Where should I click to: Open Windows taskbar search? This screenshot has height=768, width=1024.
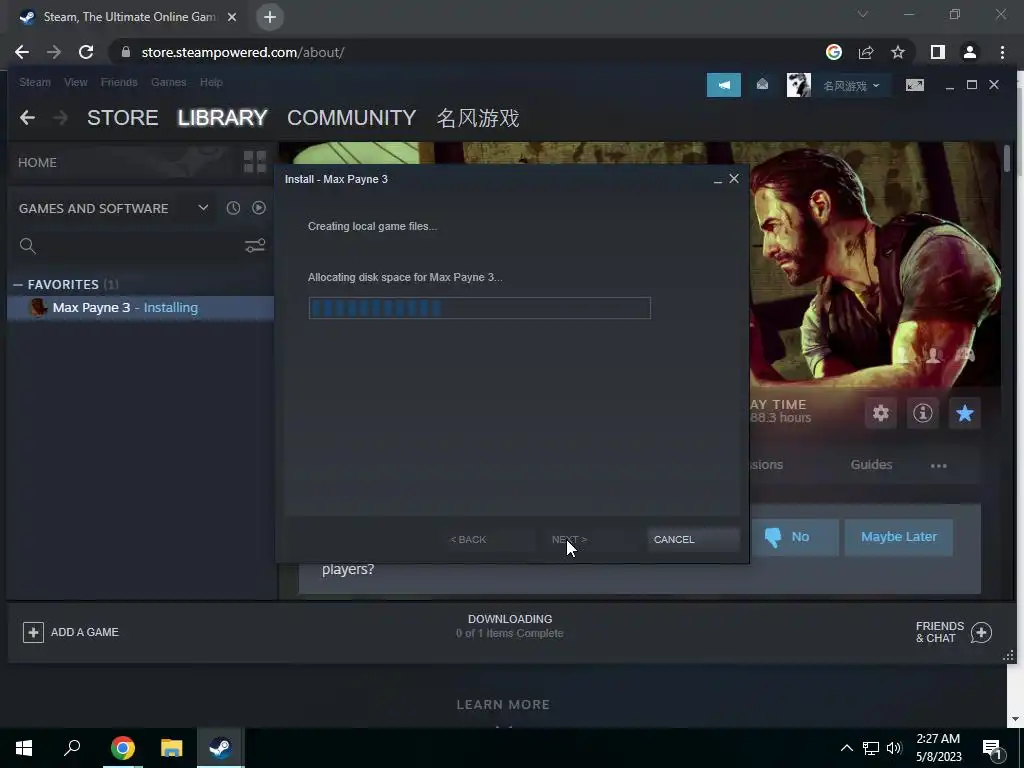coord(72,748)
